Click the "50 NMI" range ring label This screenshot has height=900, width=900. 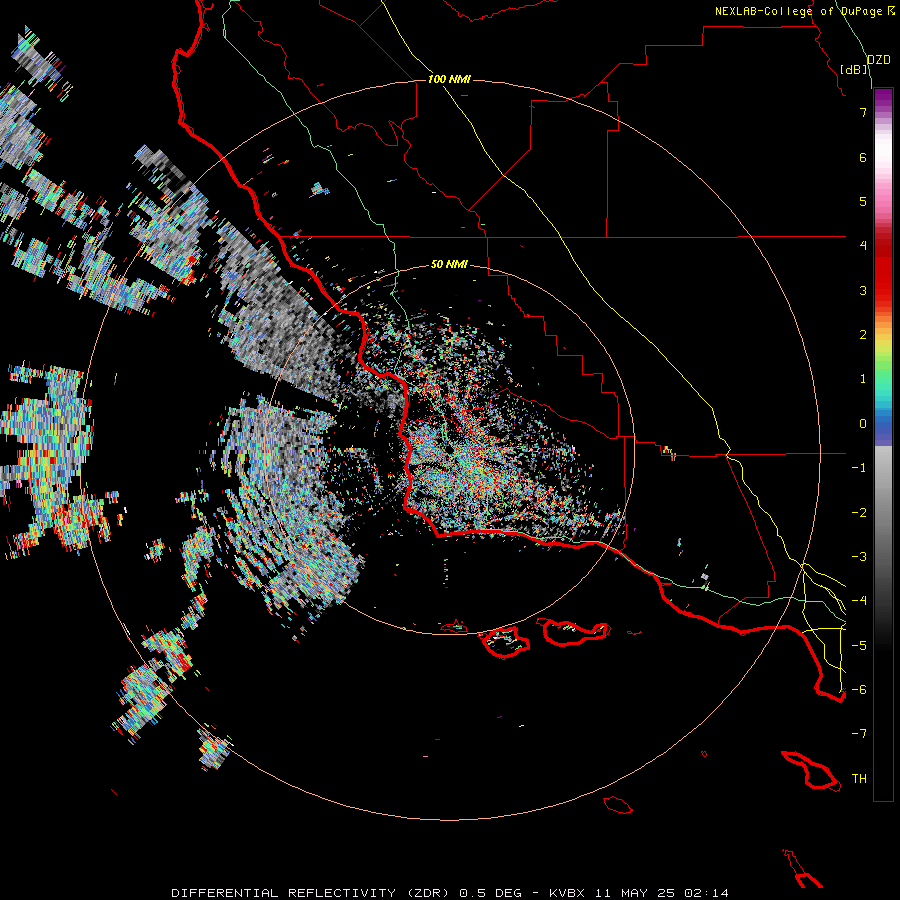coord(449,264)
